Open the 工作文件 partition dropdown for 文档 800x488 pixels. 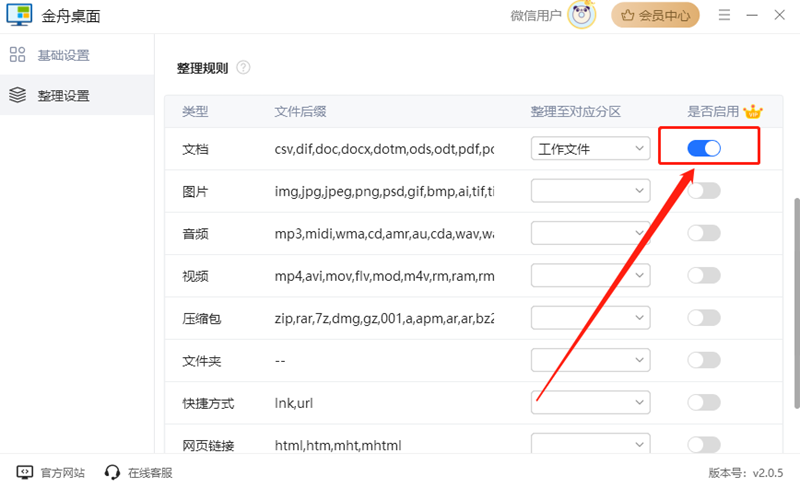pos(590,149)
